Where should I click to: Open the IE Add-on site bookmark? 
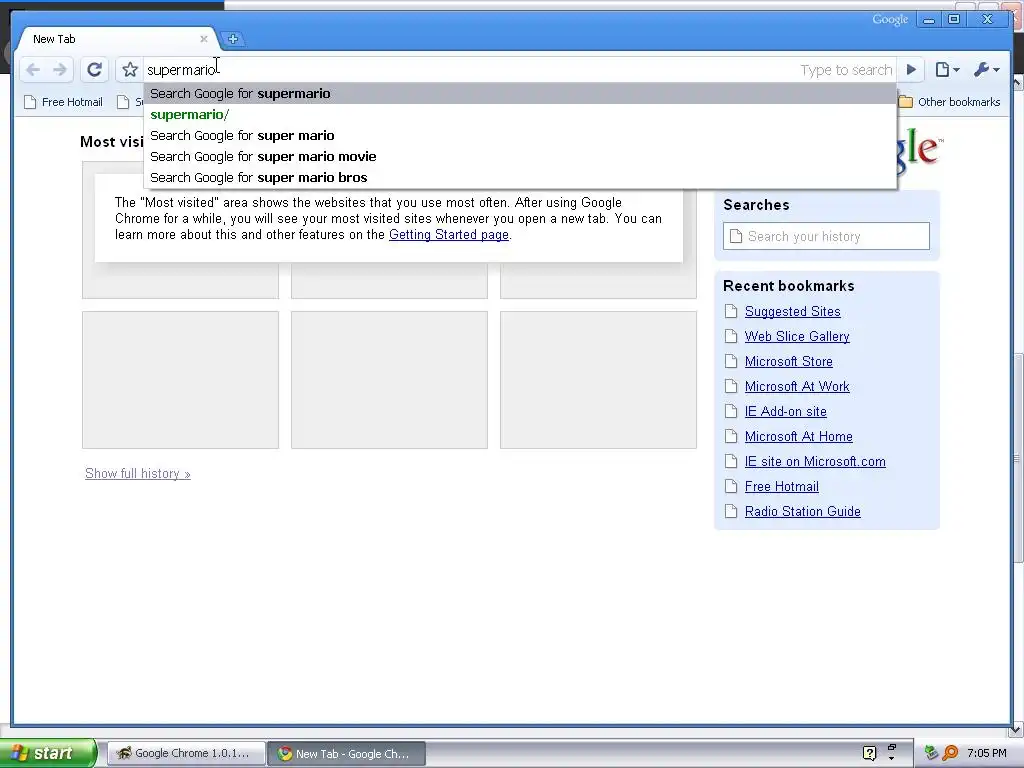[786, 411]
